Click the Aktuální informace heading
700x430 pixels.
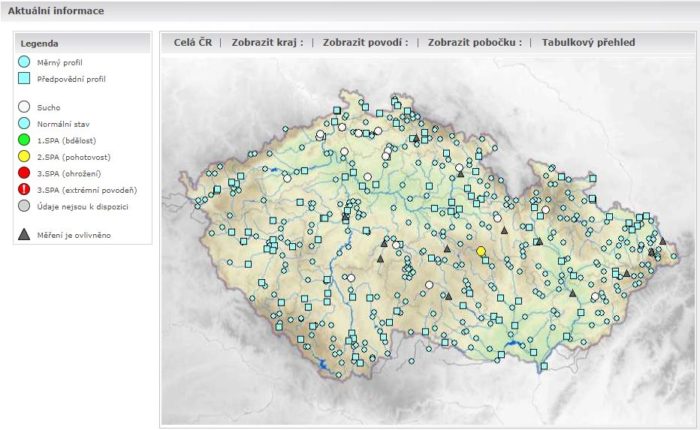pyautogui.click(x=56, y=11)
